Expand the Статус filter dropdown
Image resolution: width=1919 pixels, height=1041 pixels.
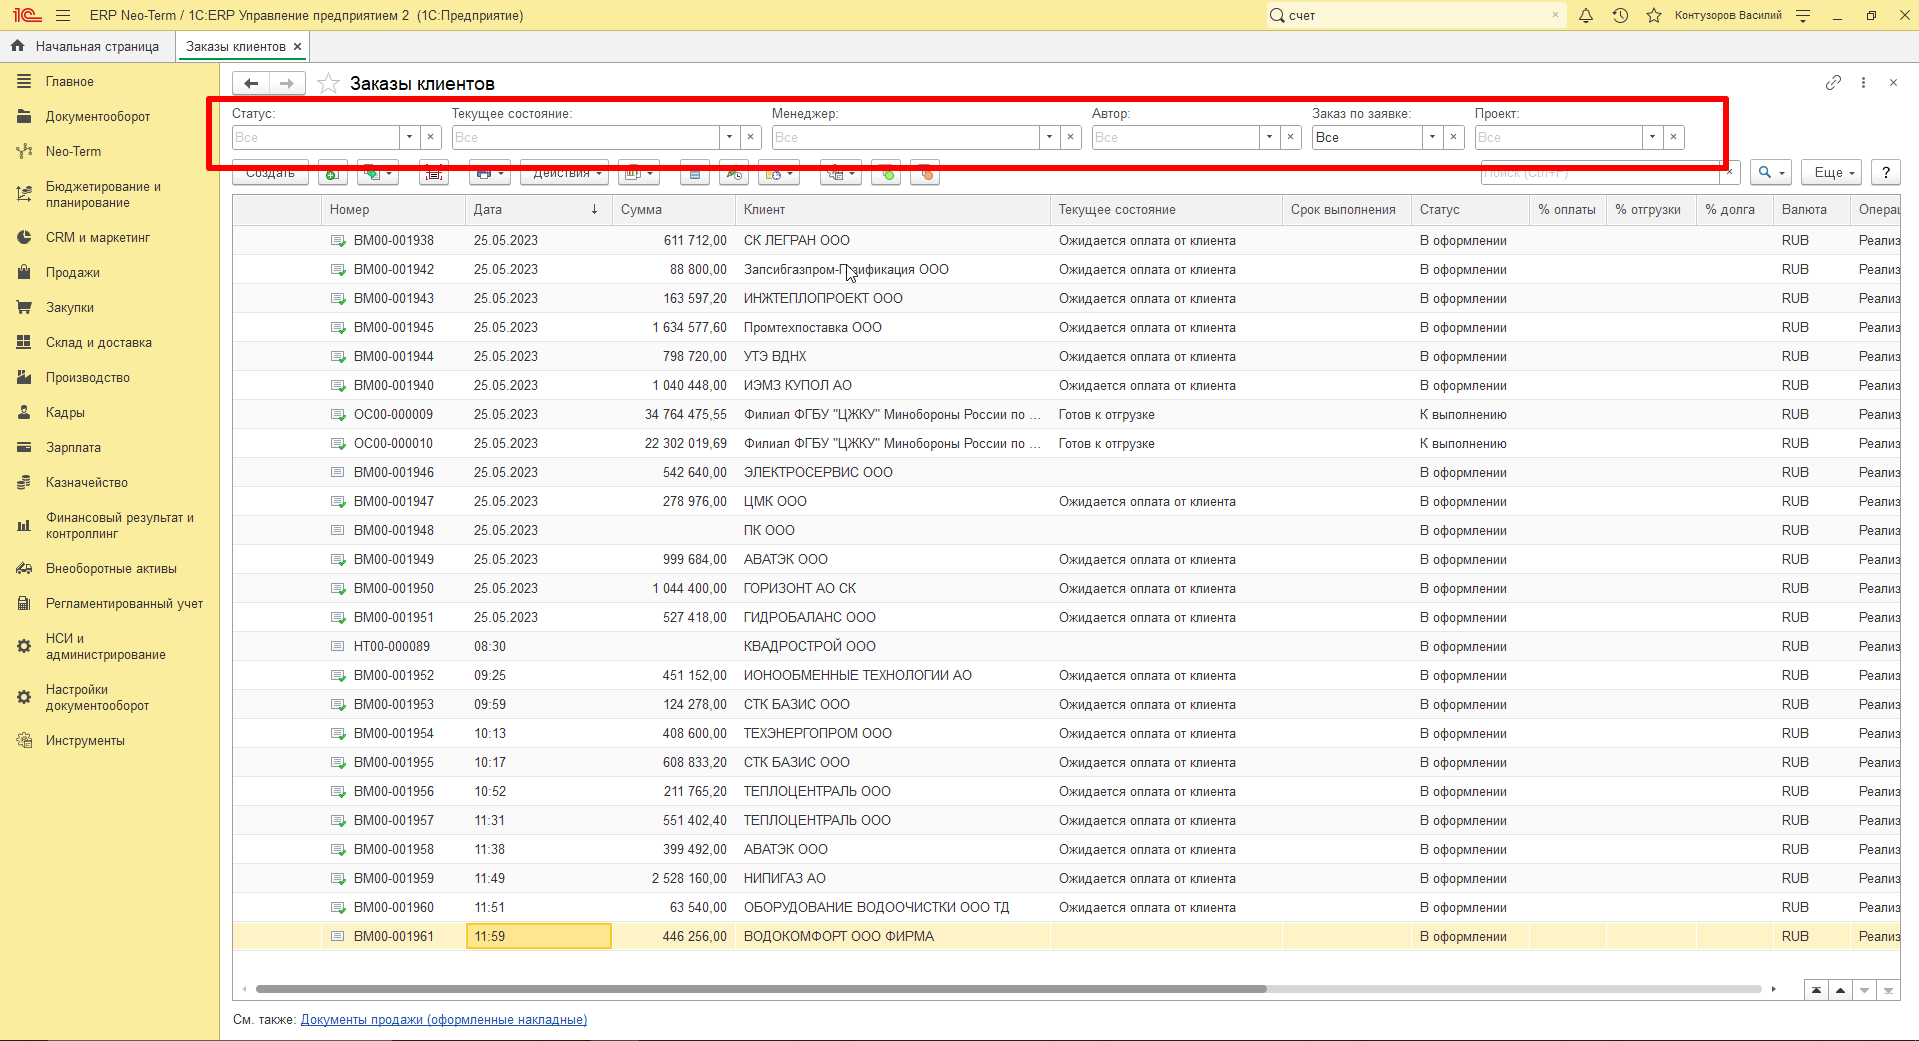(410, 137)
